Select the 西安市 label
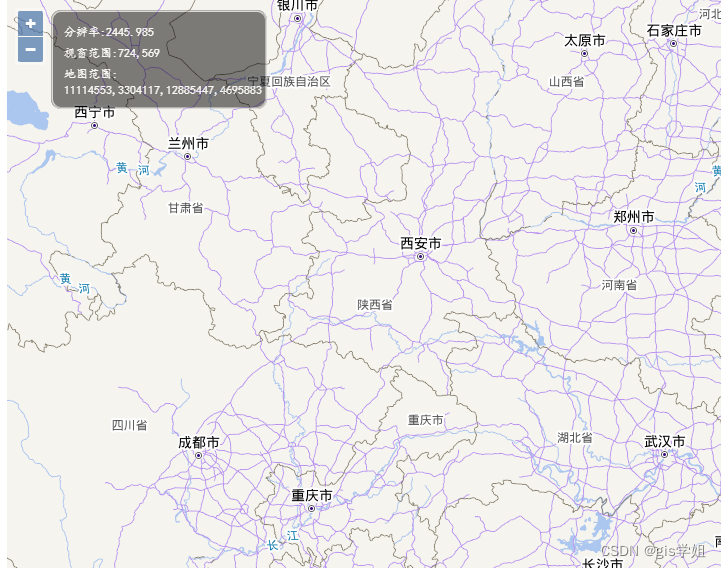Image resolution: width=721 pixels, height=568 pixels. tap(421, 243)
